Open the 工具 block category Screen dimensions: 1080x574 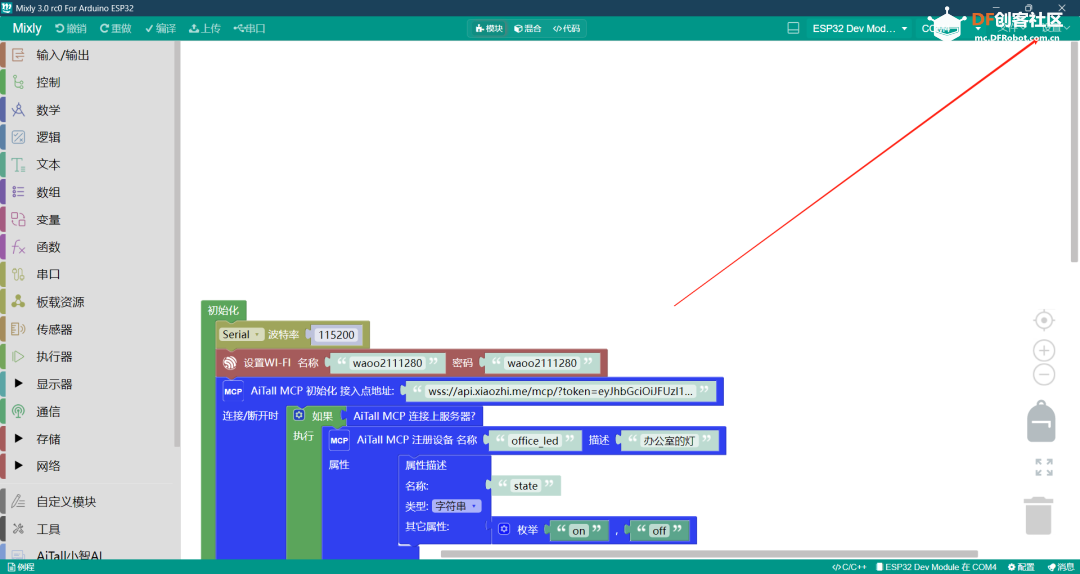click(90, 529)
